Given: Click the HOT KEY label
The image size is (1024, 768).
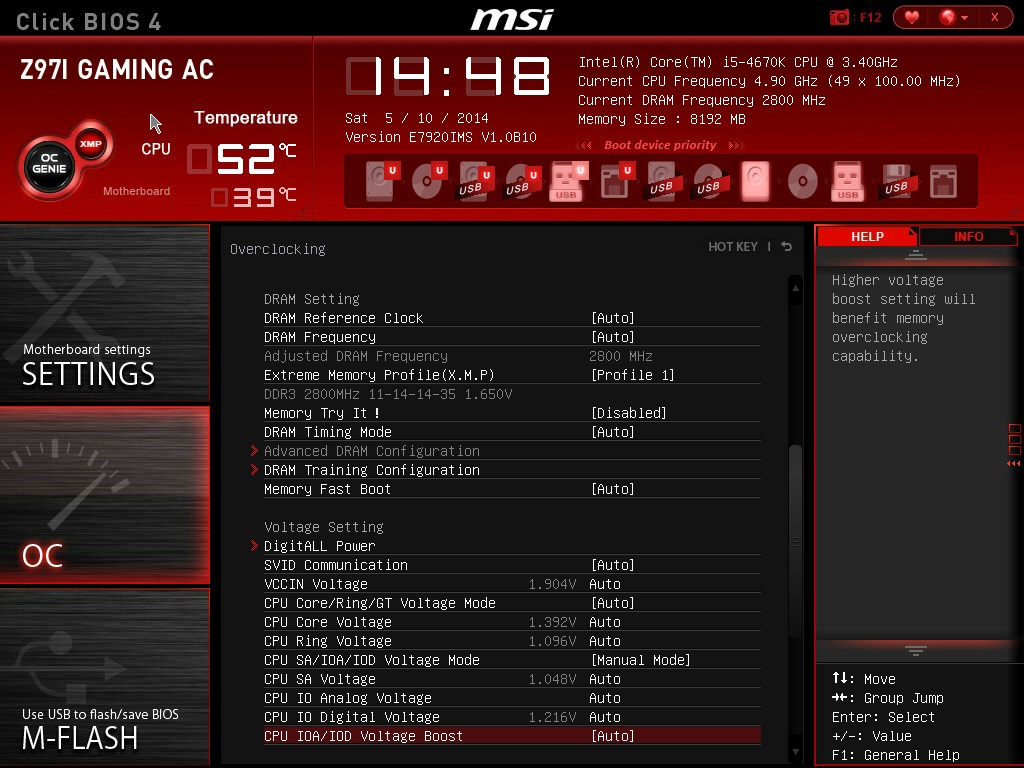Looking at the screenshot, I should pyautogui.click(x=733, y=247).
